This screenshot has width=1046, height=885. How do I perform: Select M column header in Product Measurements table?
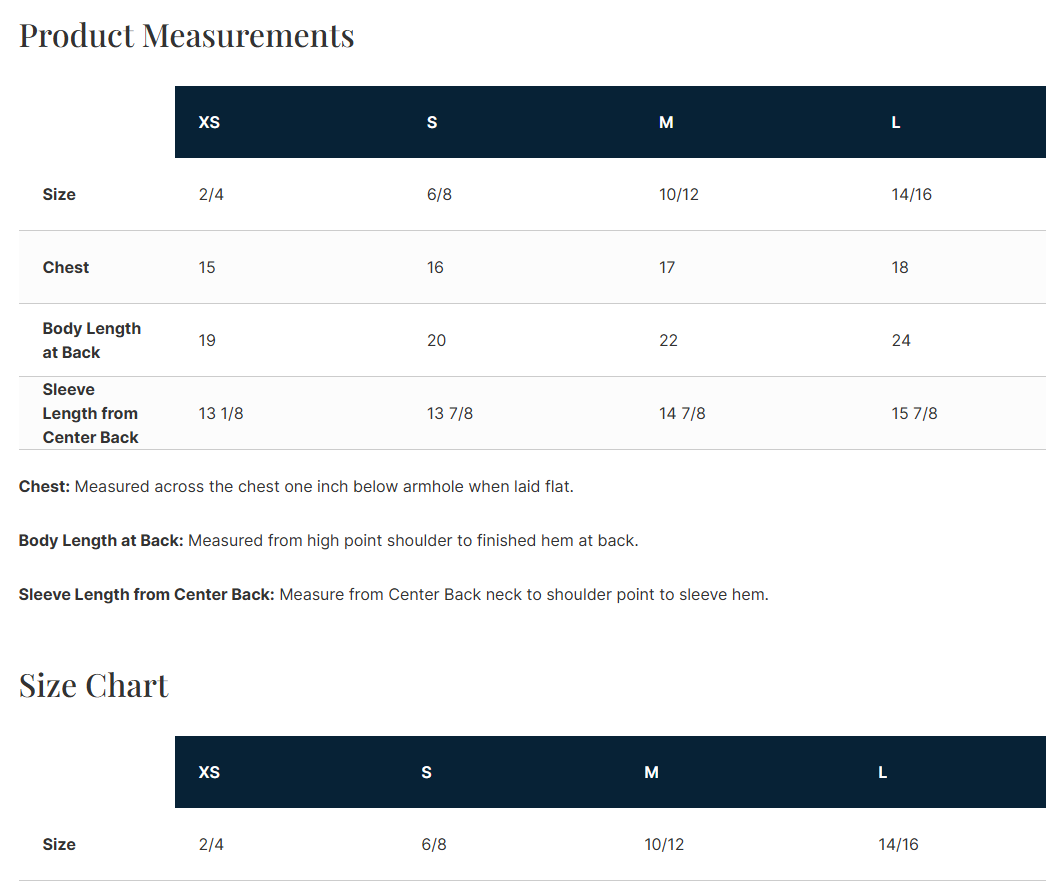666,122
